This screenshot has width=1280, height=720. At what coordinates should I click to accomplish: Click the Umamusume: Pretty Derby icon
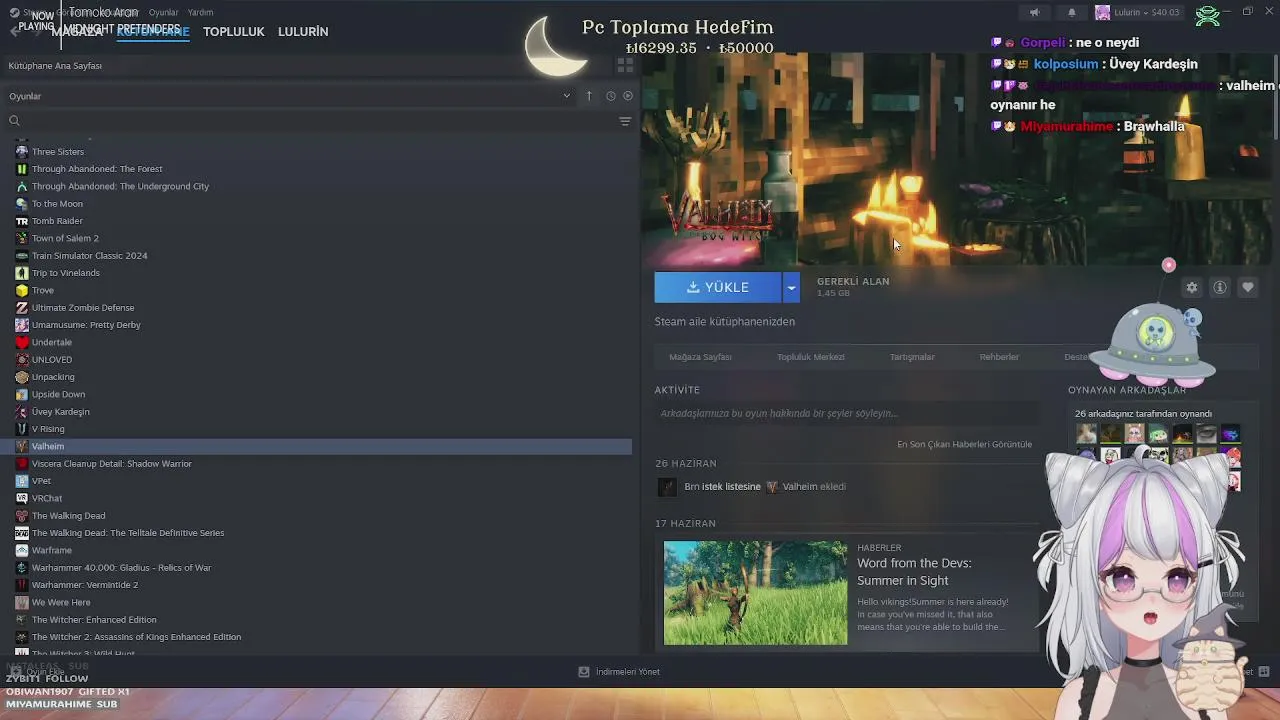(22, 325)
